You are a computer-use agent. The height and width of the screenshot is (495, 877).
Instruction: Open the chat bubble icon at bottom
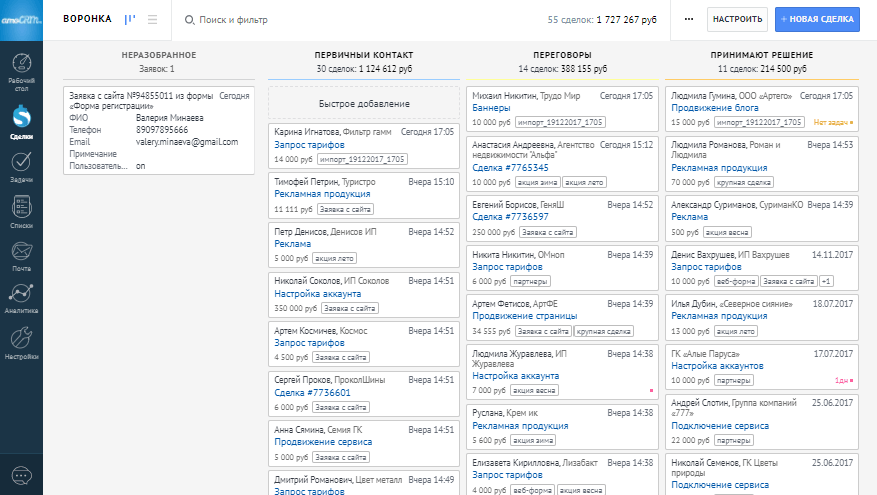(21, 474)
